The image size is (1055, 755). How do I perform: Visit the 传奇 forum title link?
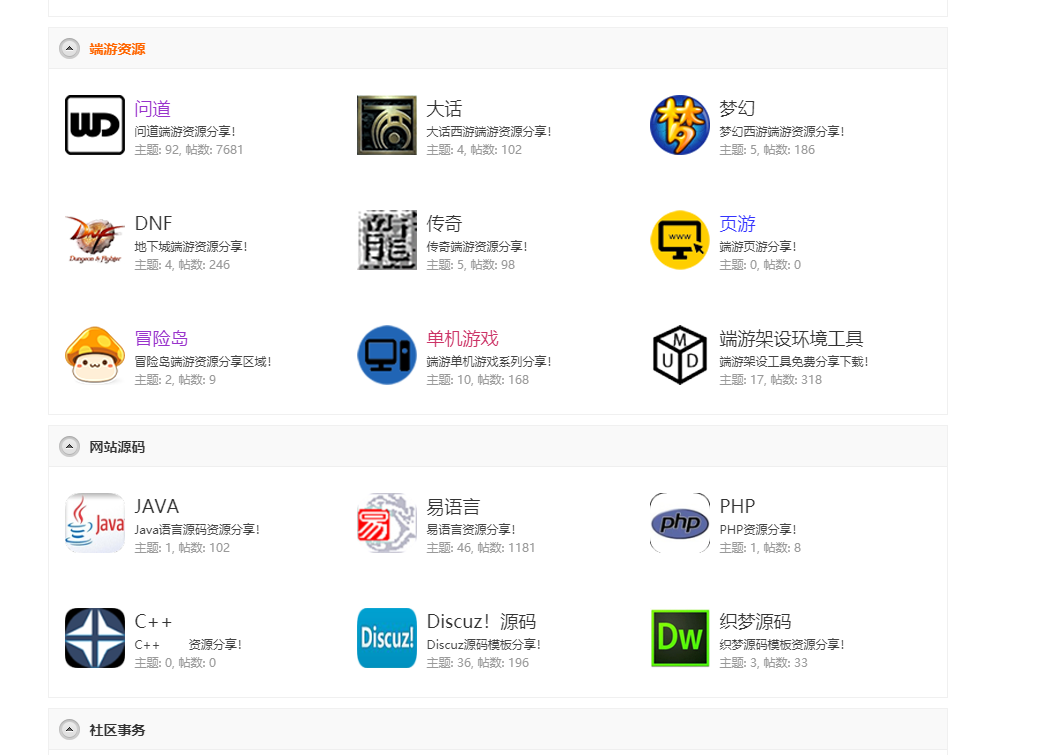coord(444,224)
